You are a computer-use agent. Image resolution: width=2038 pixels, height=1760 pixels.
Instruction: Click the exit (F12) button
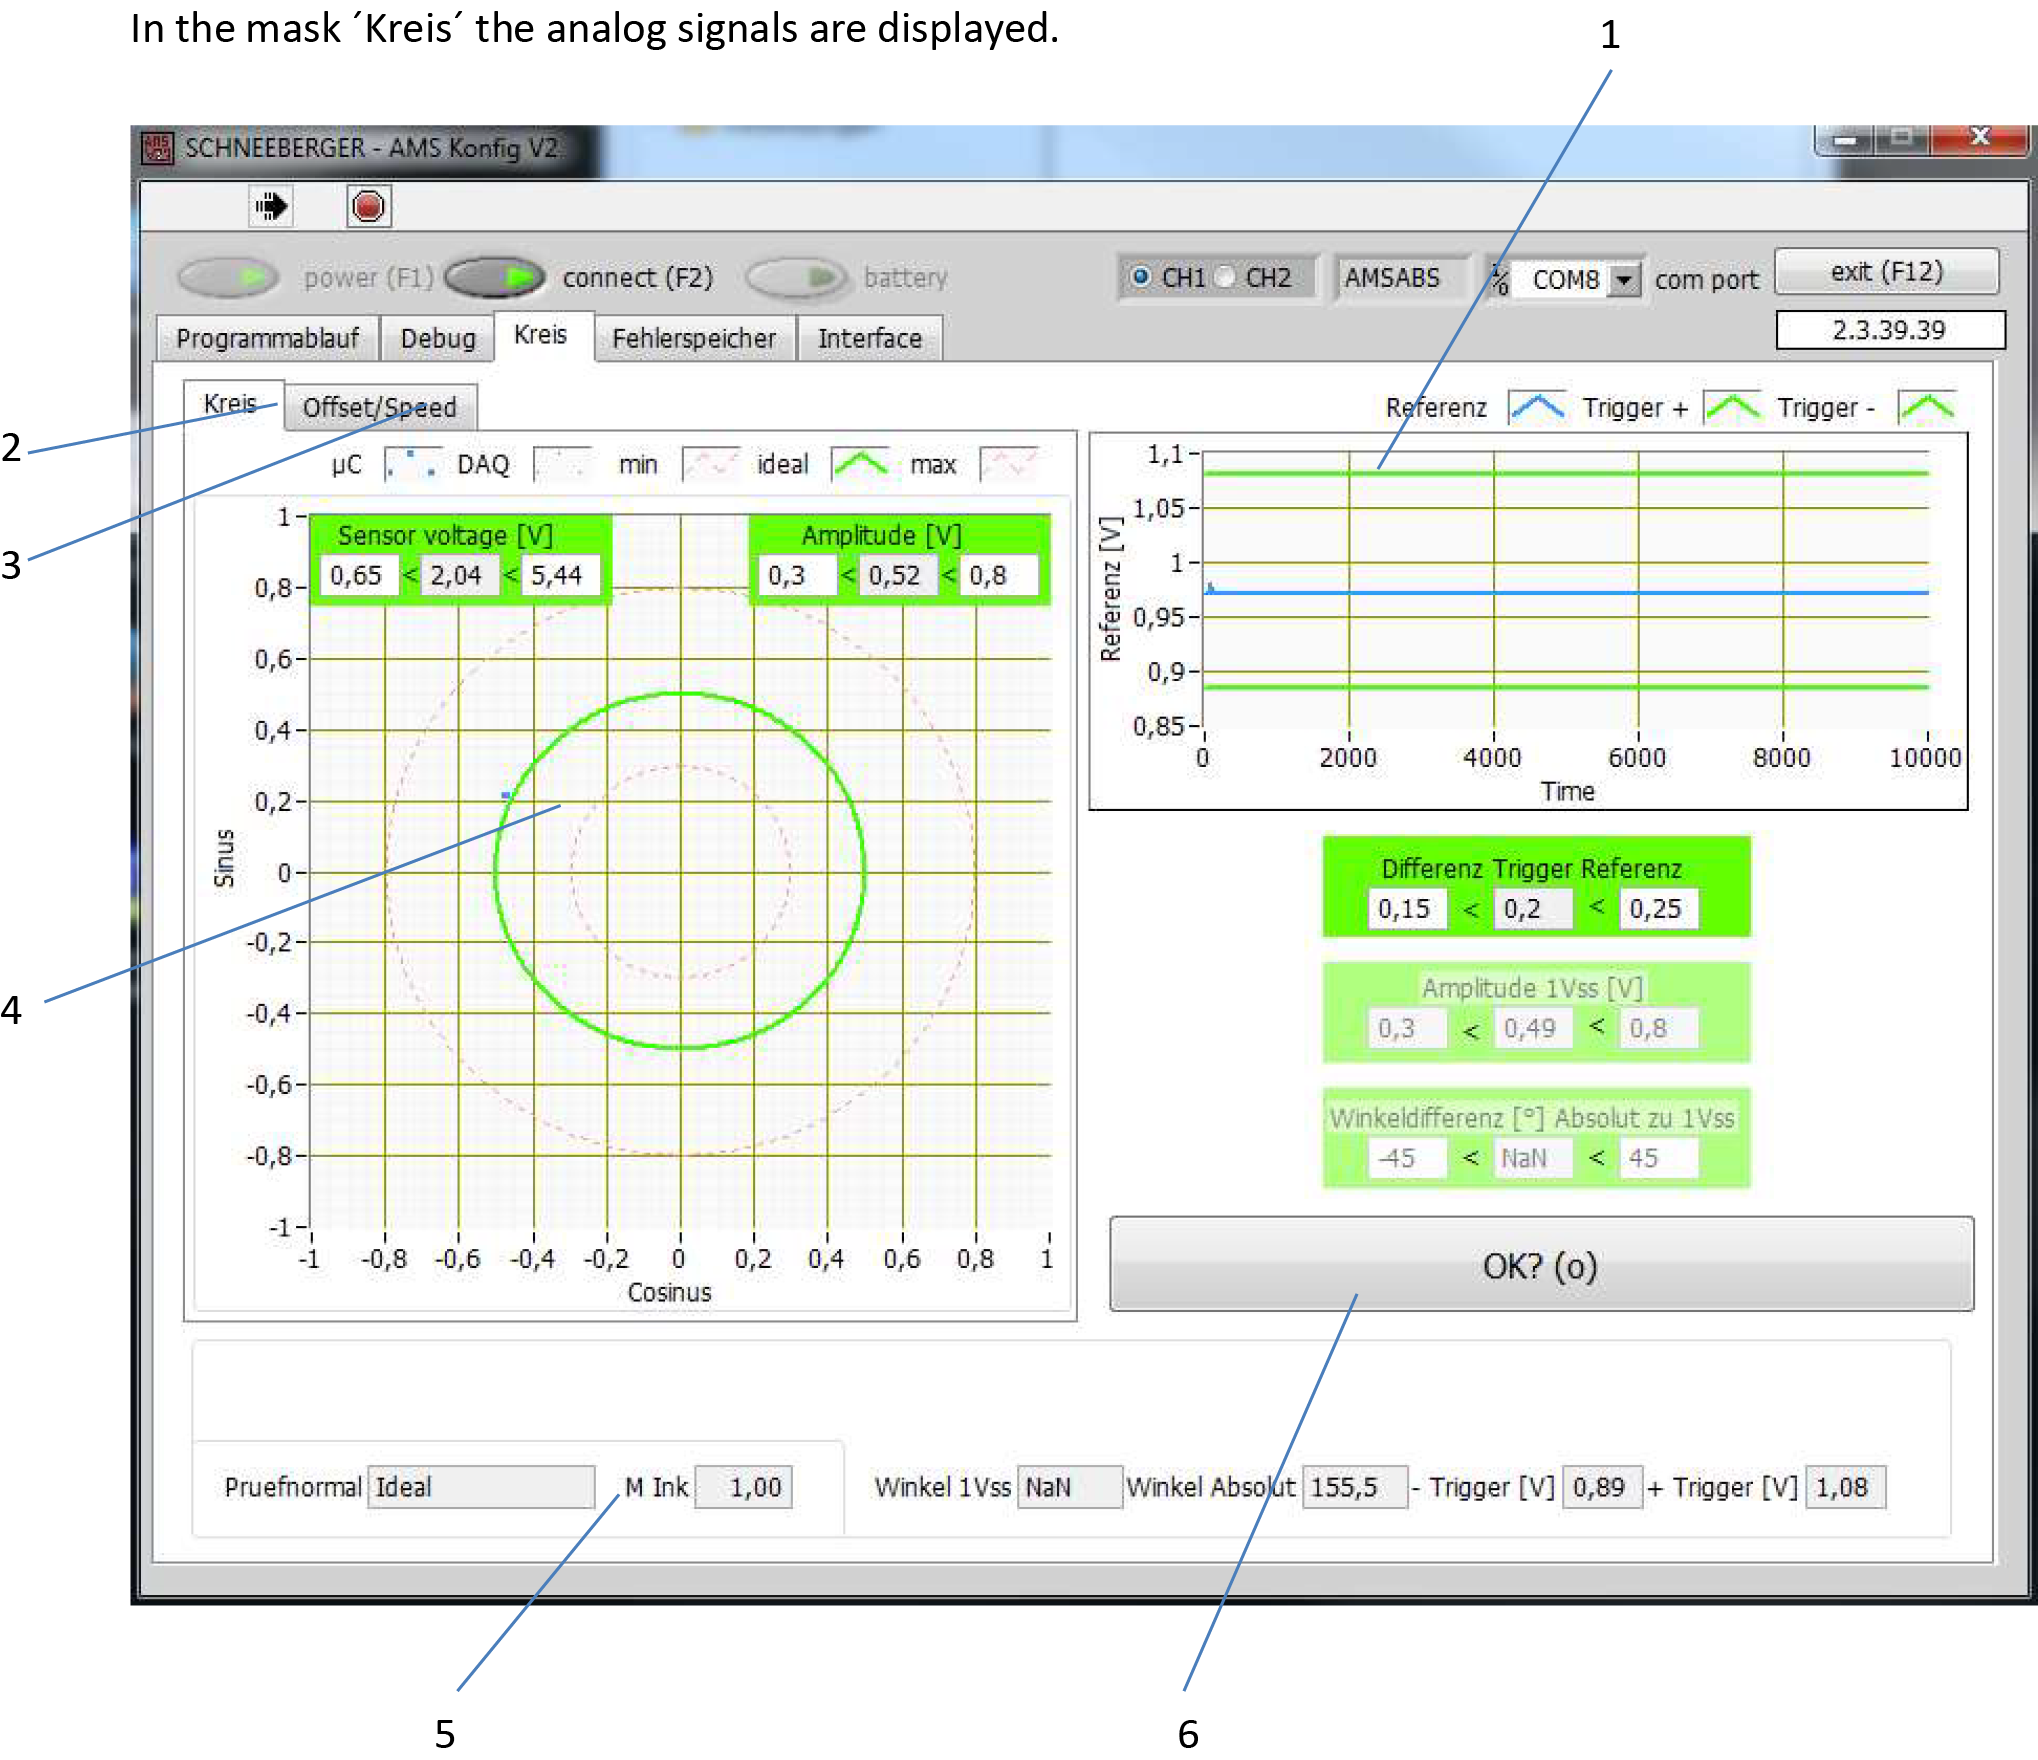1886,272
